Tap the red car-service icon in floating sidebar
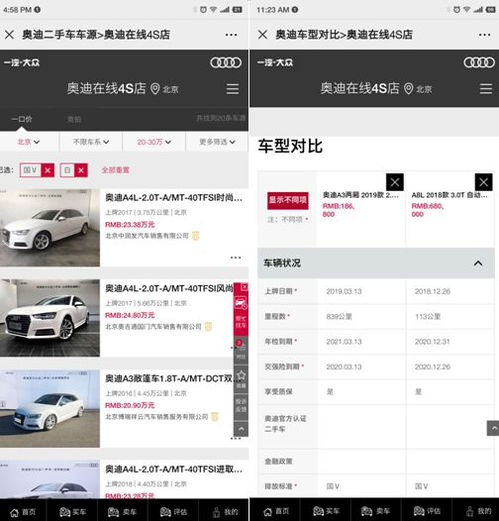 (241, 304)
